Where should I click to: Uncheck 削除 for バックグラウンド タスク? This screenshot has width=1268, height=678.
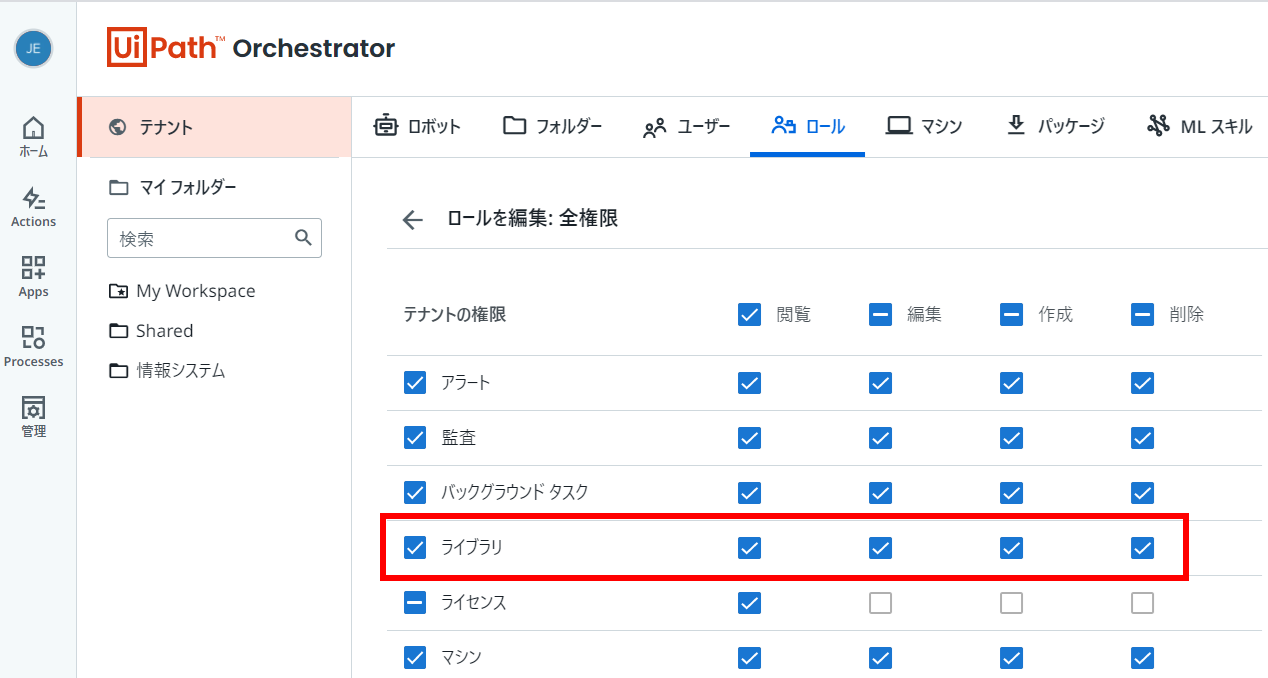point(1142,493)
